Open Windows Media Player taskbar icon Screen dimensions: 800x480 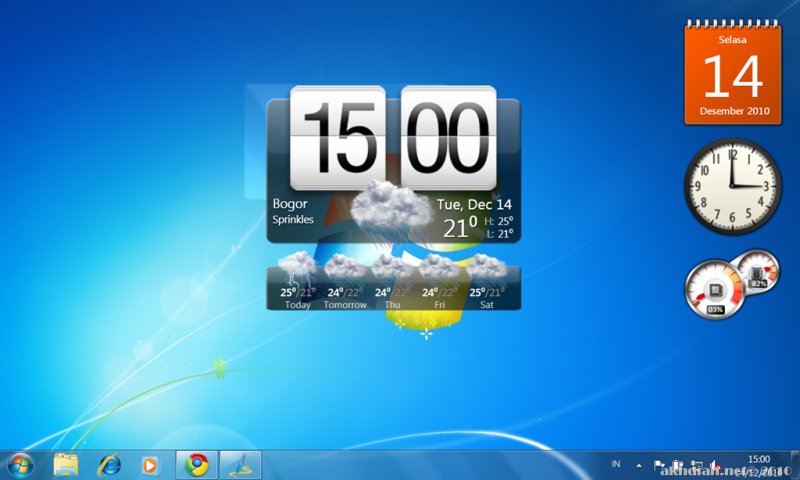[x=150, y=464]
